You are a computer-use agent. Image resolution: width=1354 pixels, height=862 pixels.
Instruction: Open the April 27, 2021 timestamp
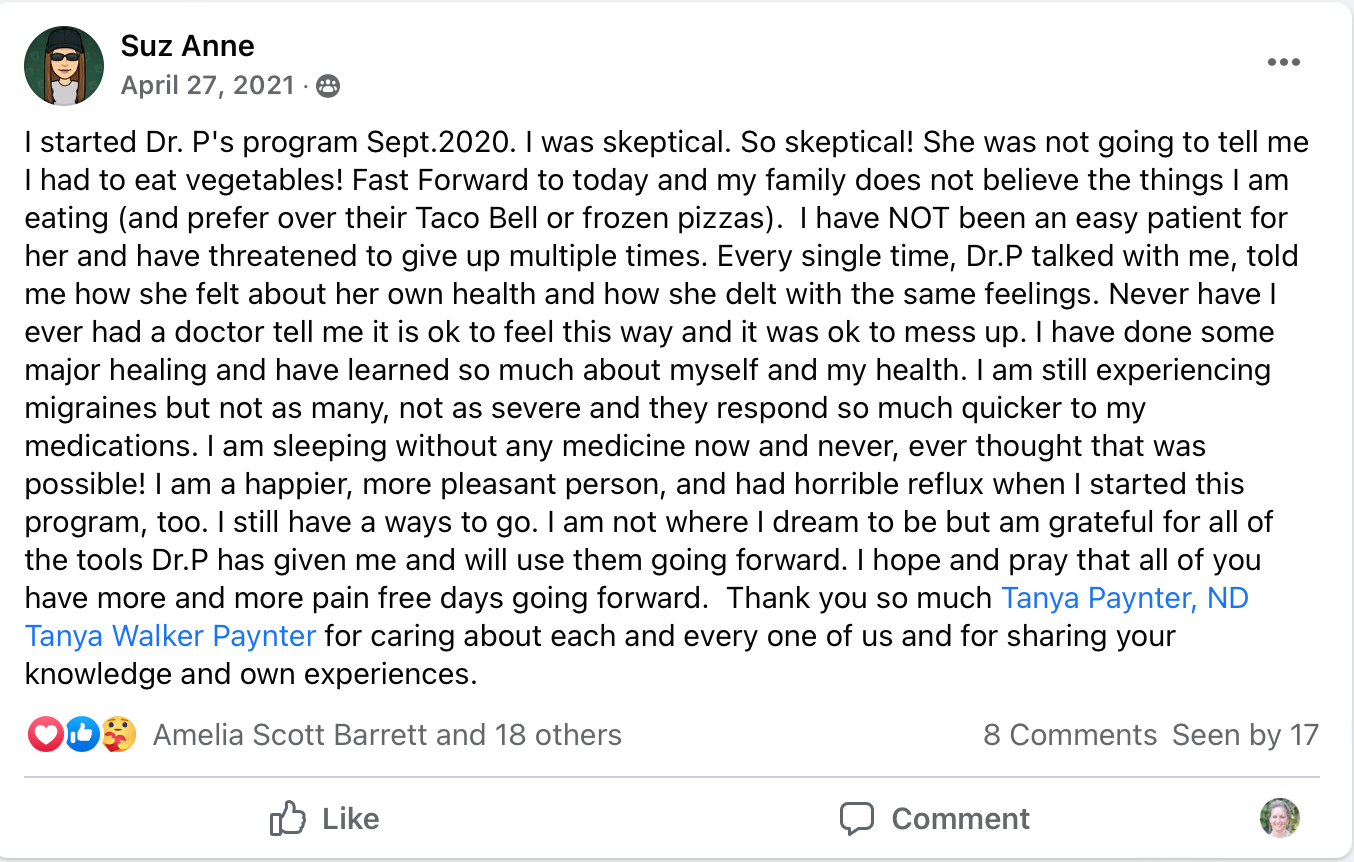pos(207,86)
